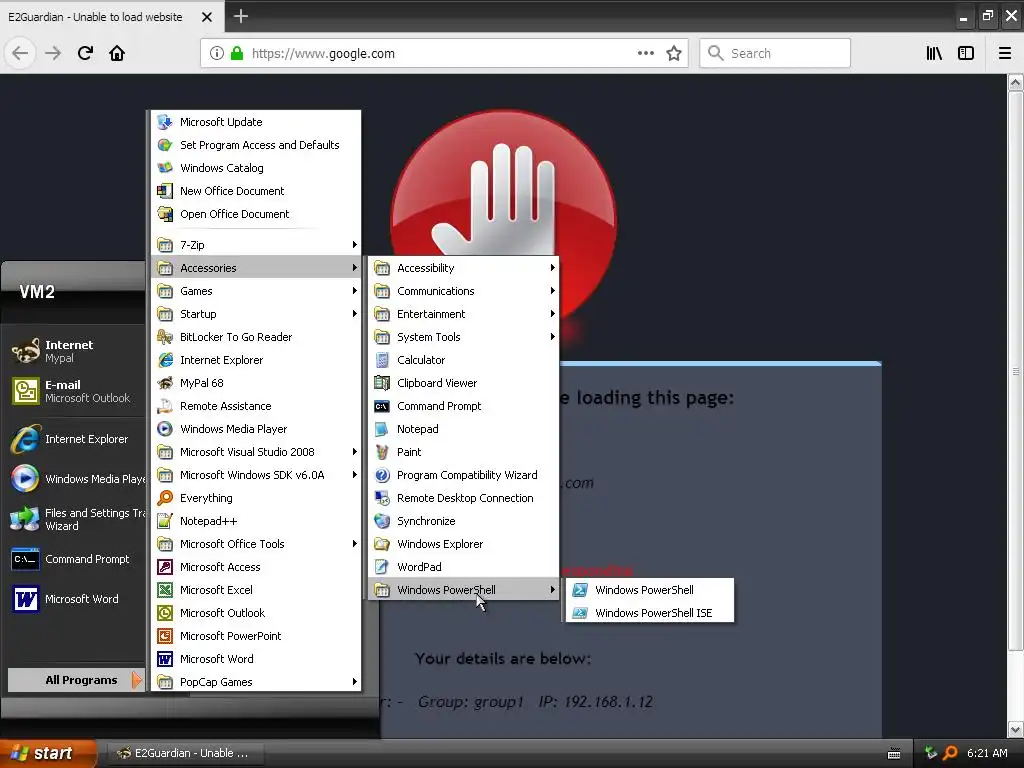This screenshot has height=768, width=1024.
Task: Launch Calculator from Accessories menu
Action: 464,360
